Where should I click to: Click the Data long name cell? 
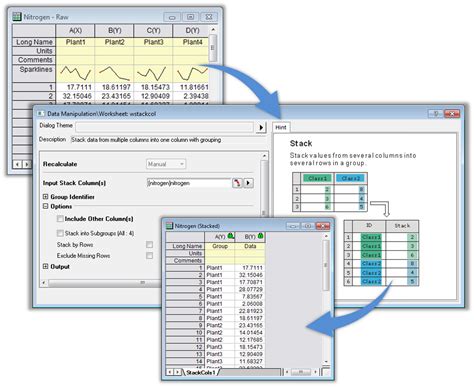[x=250, y=246]
